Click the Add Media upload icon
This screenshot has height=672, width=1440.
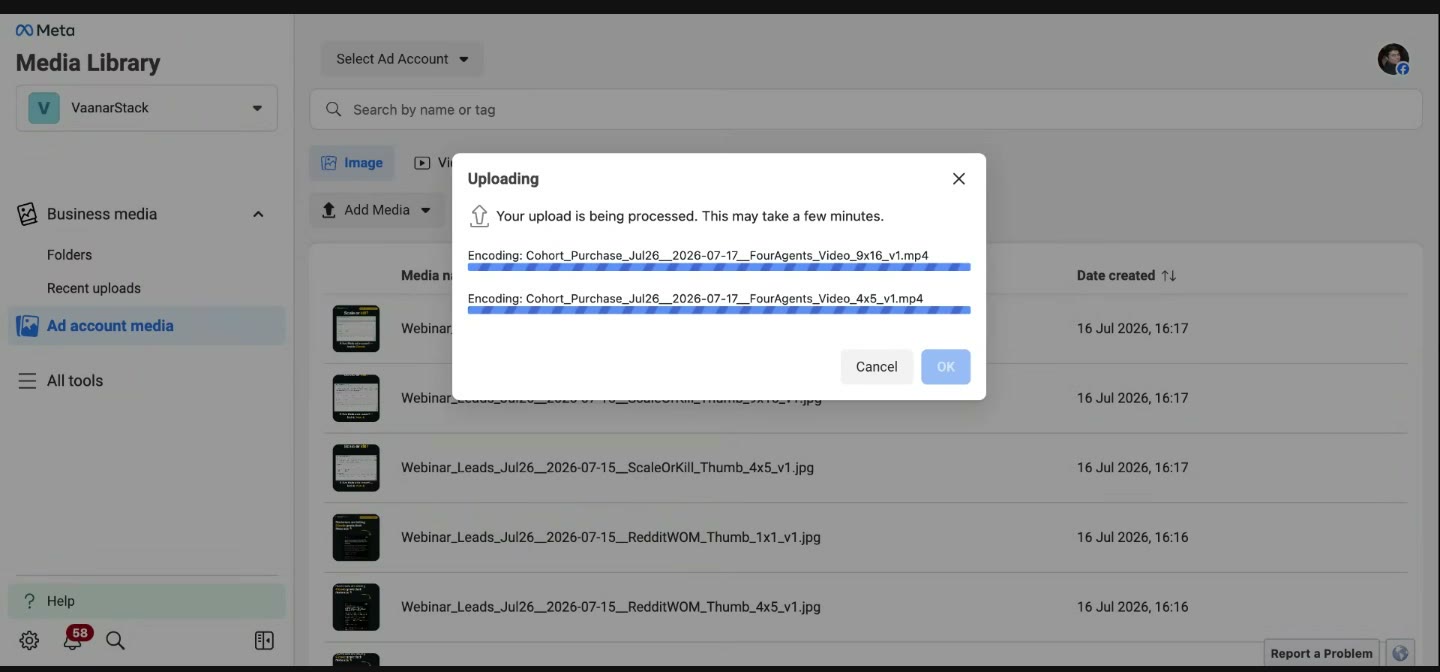(x=328, y=210)
